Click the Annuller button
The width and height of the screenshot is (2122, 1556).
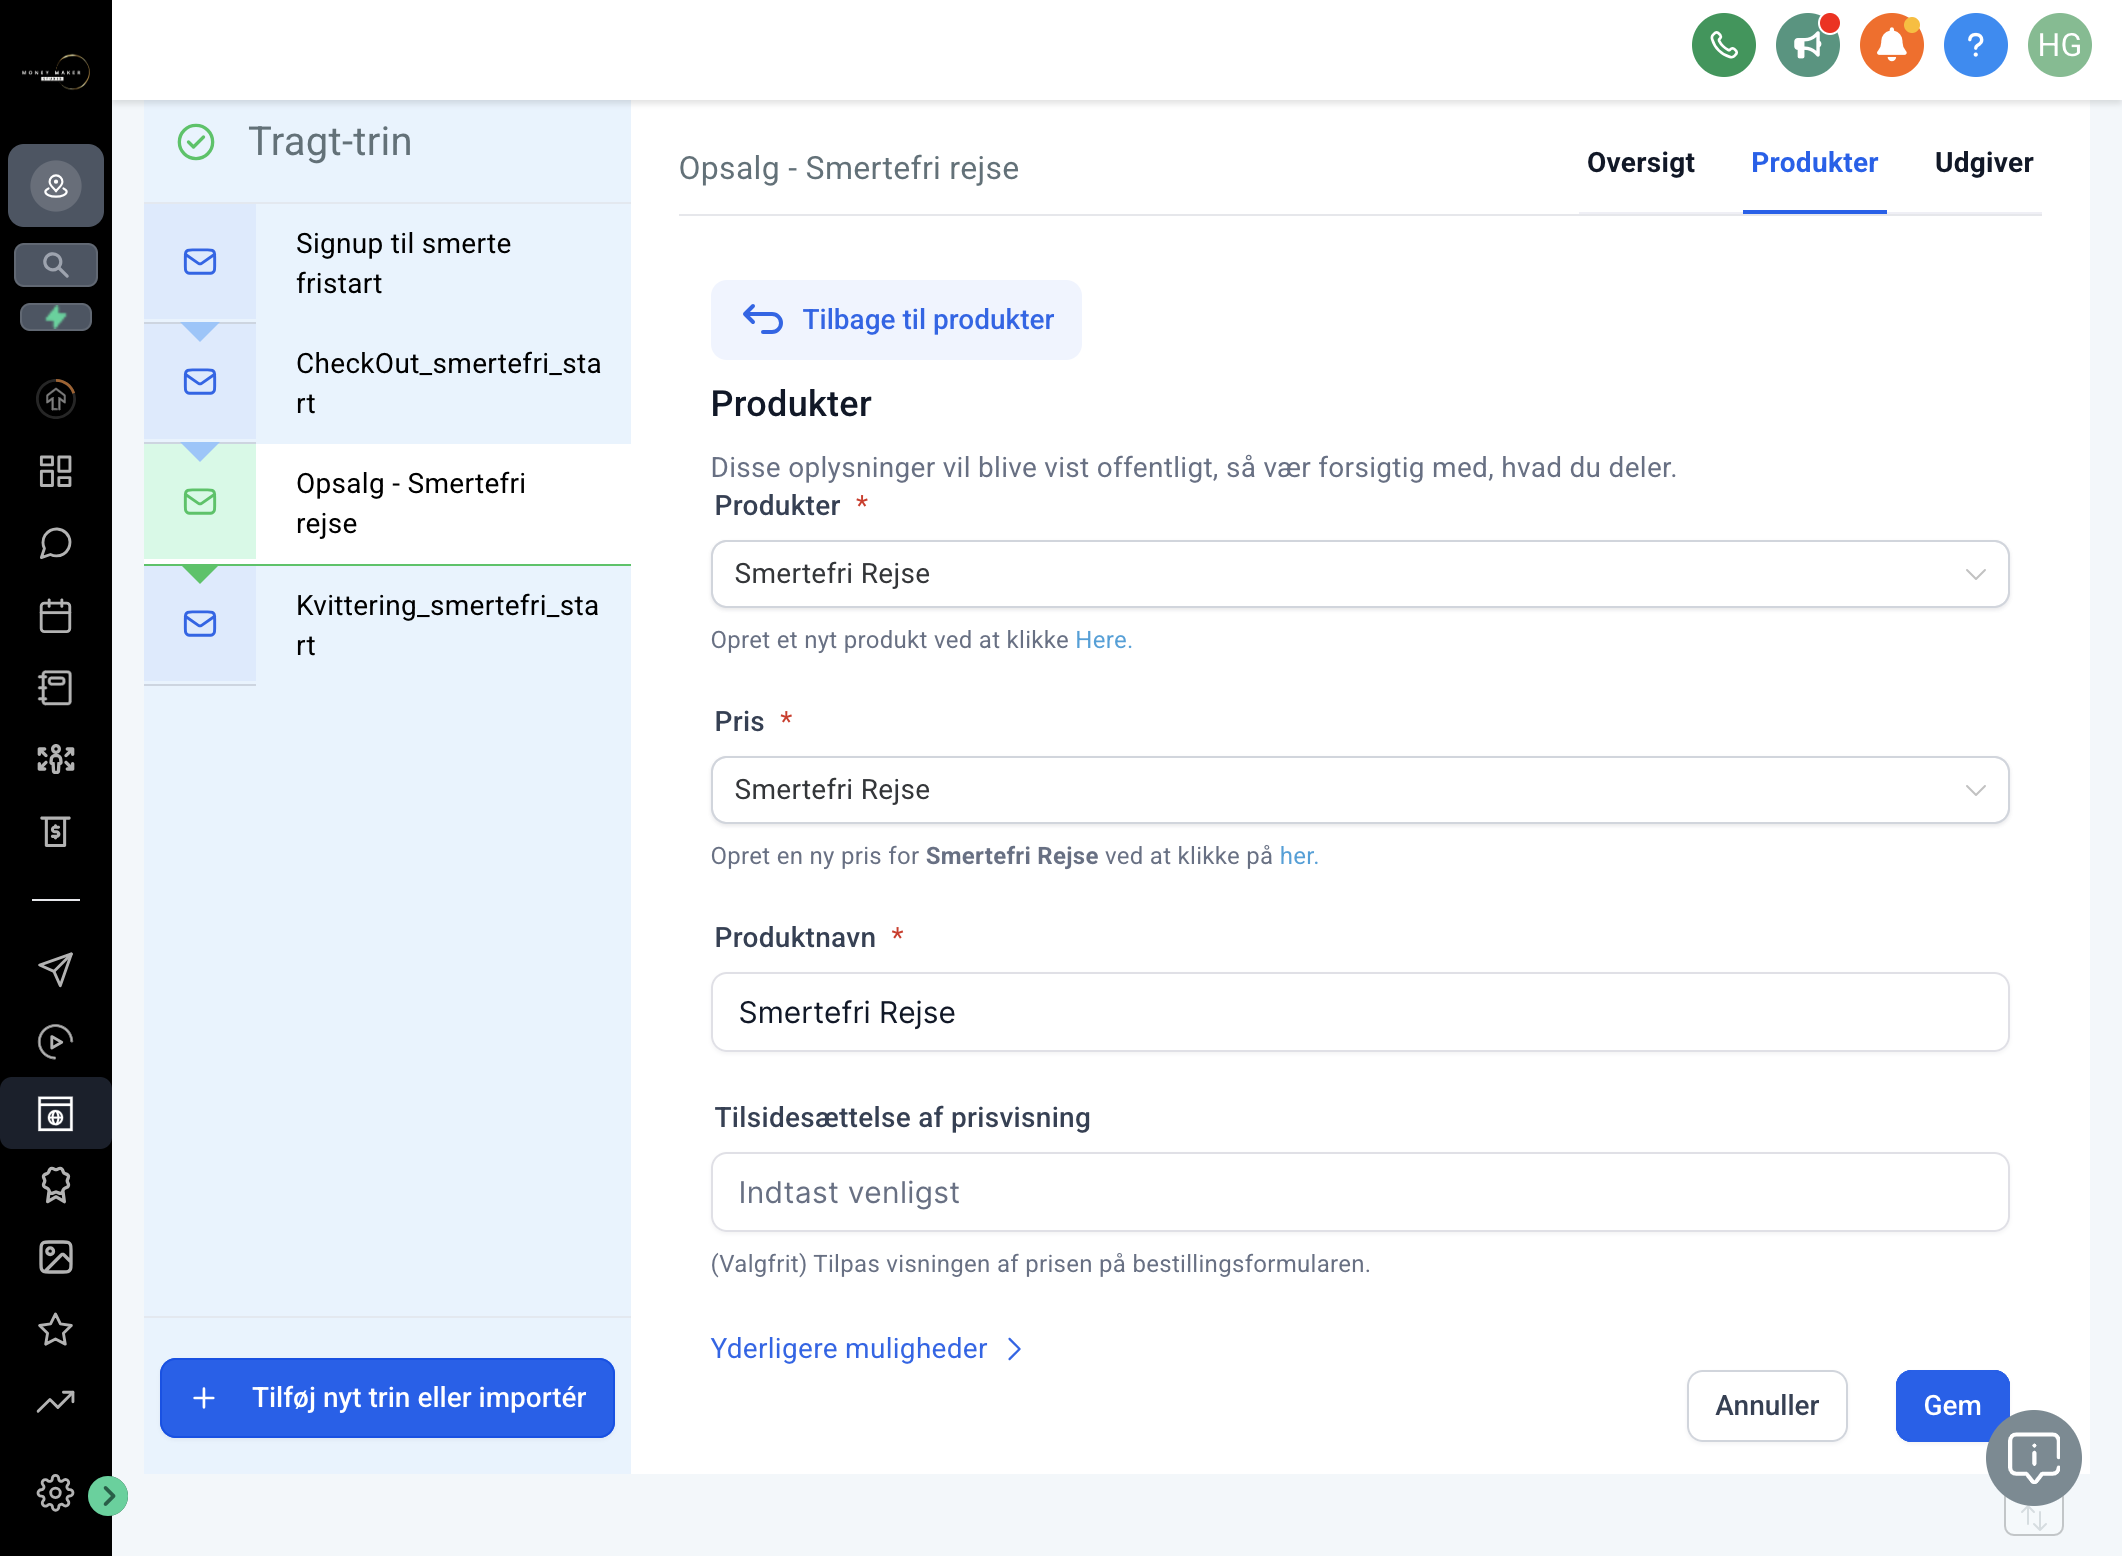(1766, 1405)
